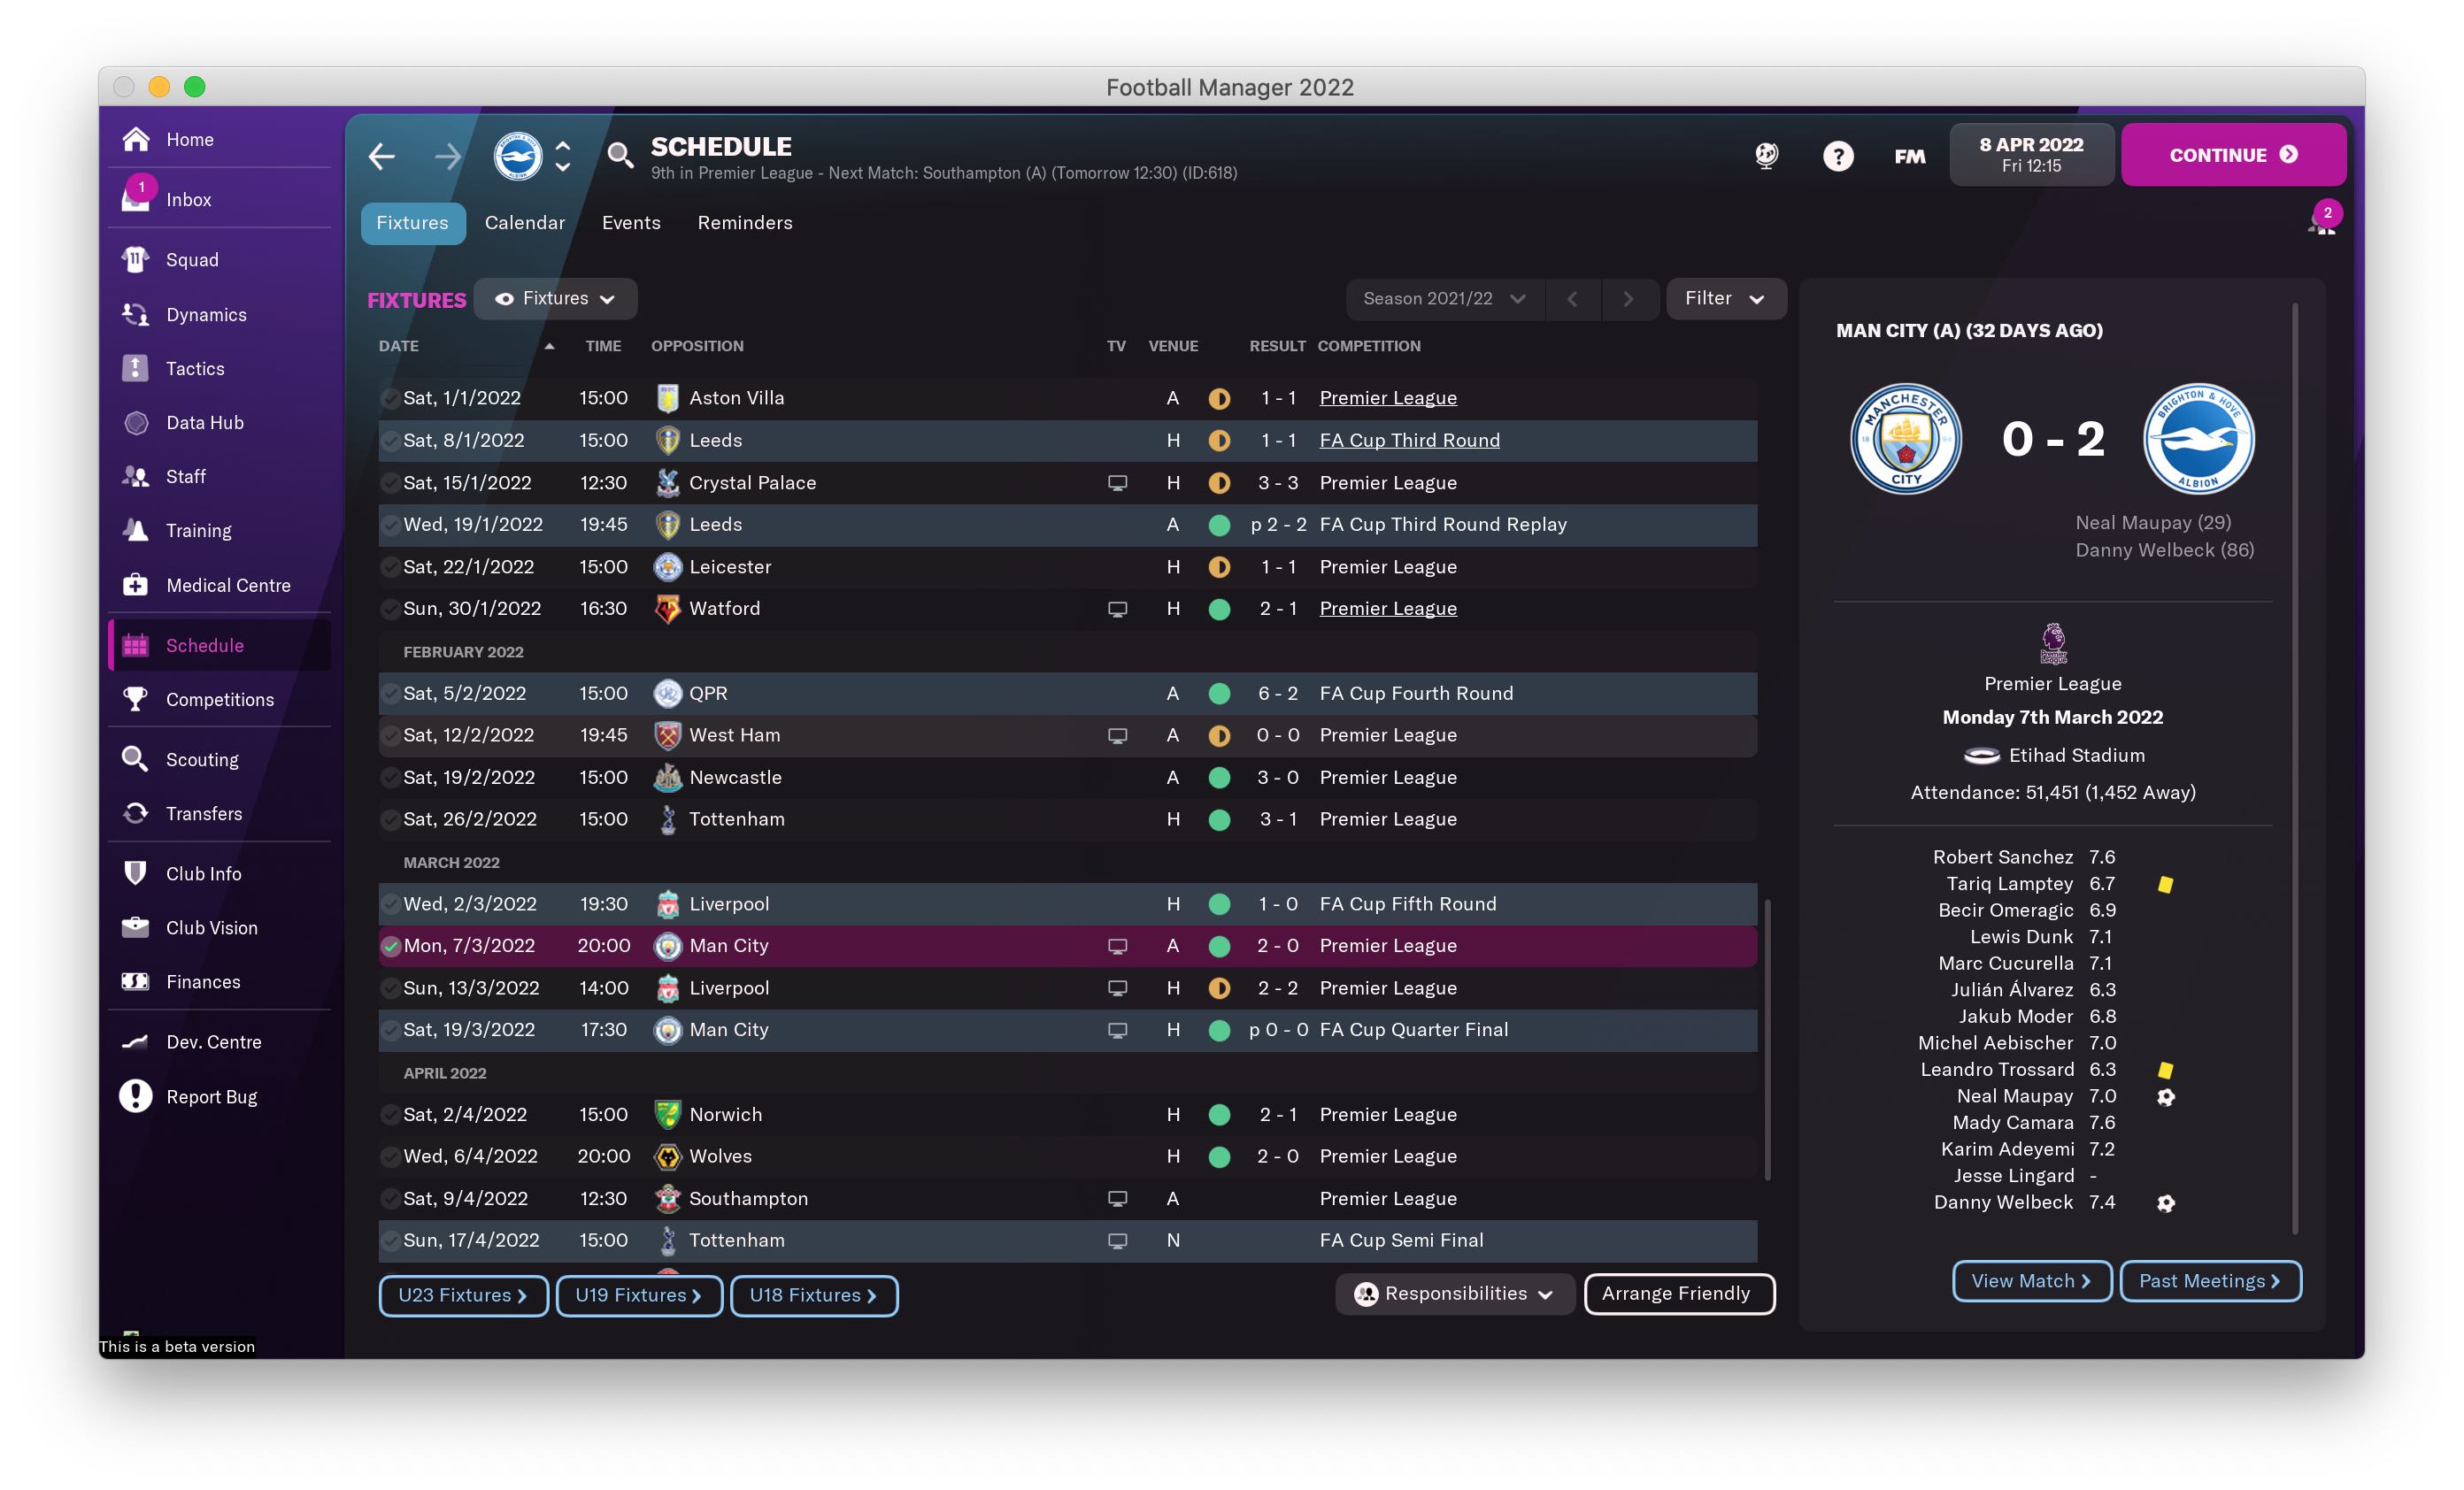Image resolution: width=2464 pixels, height=1490 pixels.
Task: Click the match panel vertical scrollbar
Action: coord(2294,768)
